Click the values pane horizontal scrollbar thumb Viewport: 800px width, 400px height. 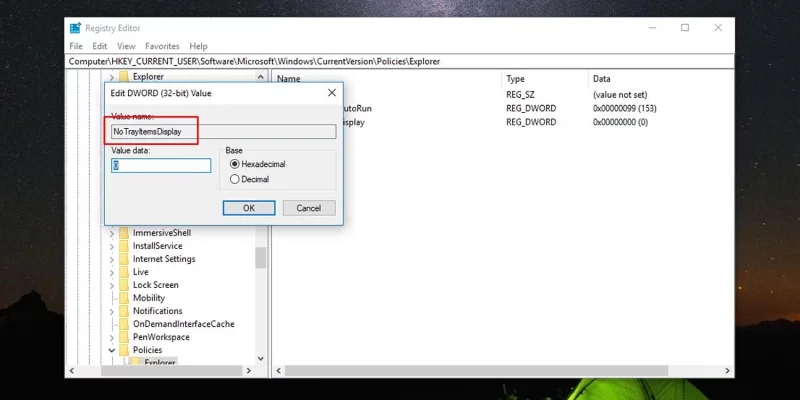[476, 370]
